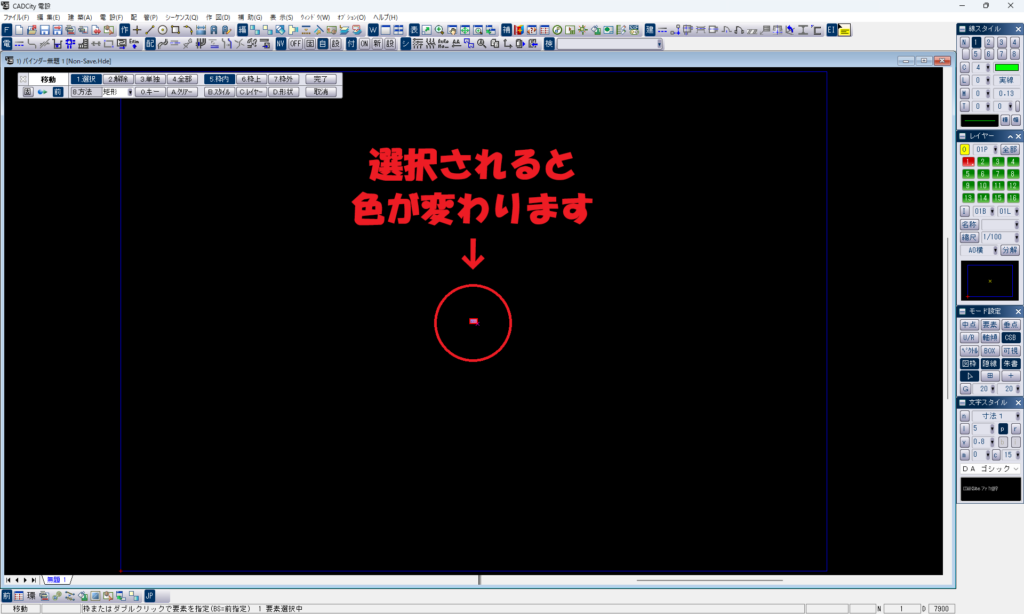Toggle 可視 visibility mode button

(x=1010, y=351)
